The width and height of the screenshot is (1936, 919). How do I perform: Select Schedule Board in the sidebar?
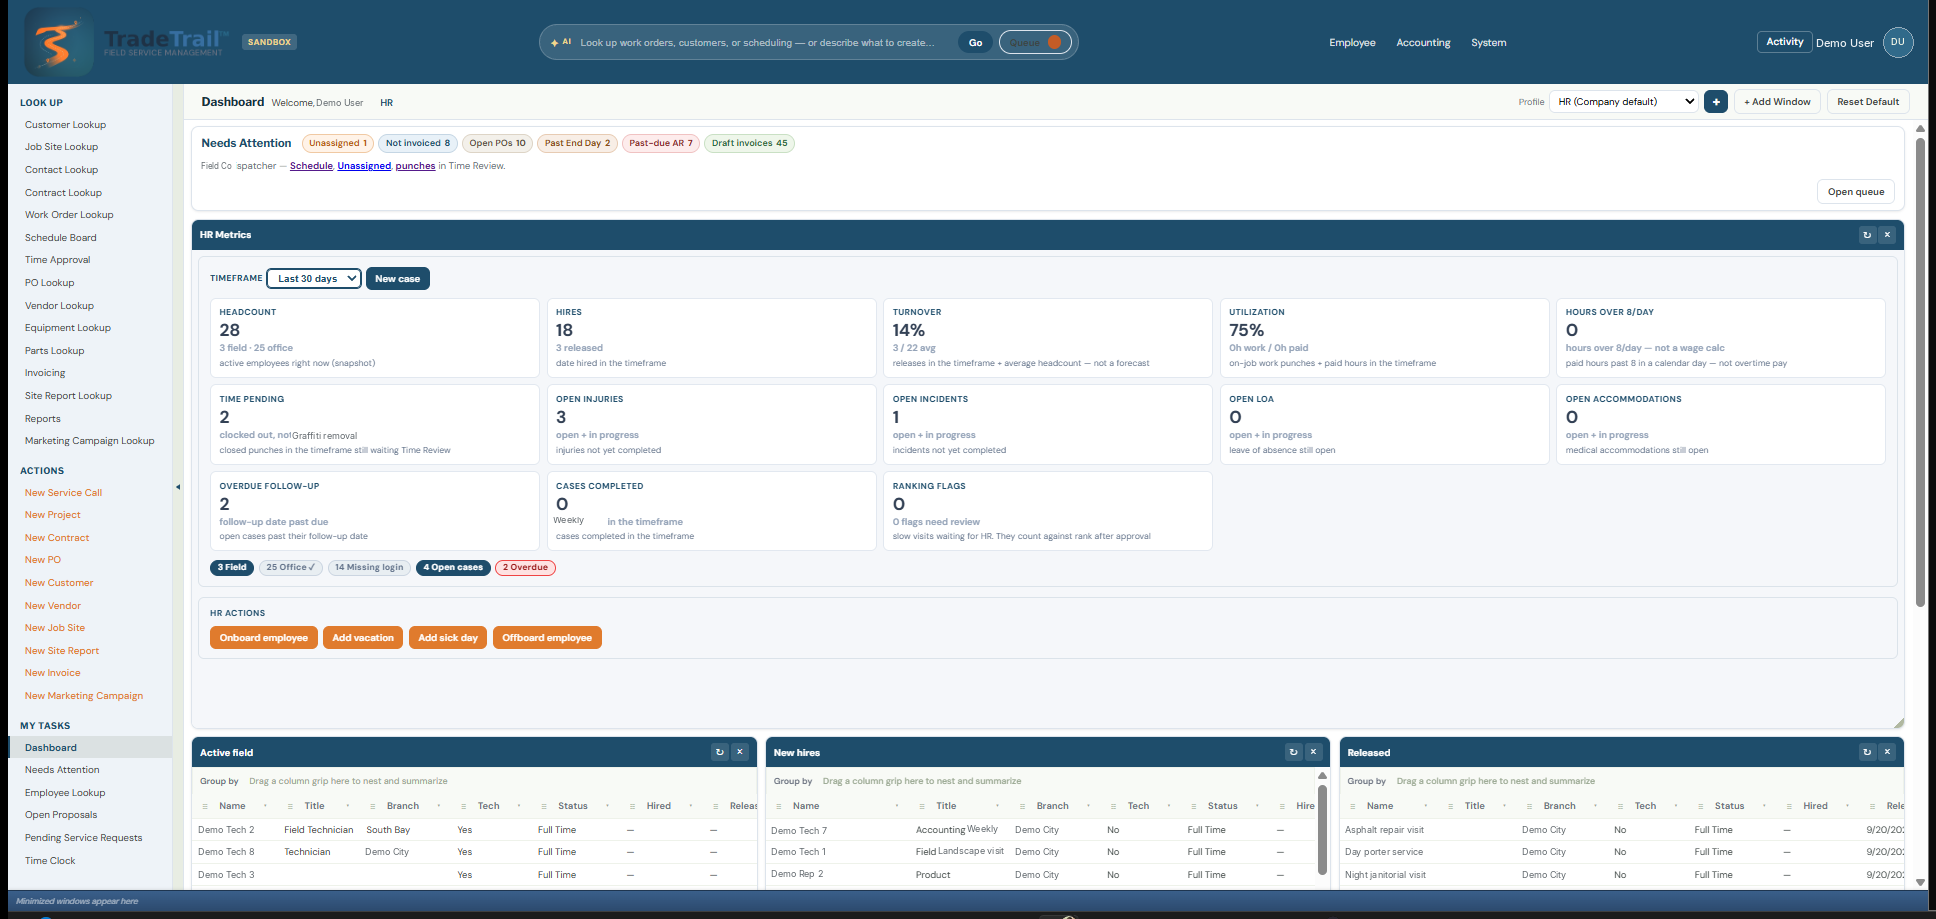click(61, 238)
